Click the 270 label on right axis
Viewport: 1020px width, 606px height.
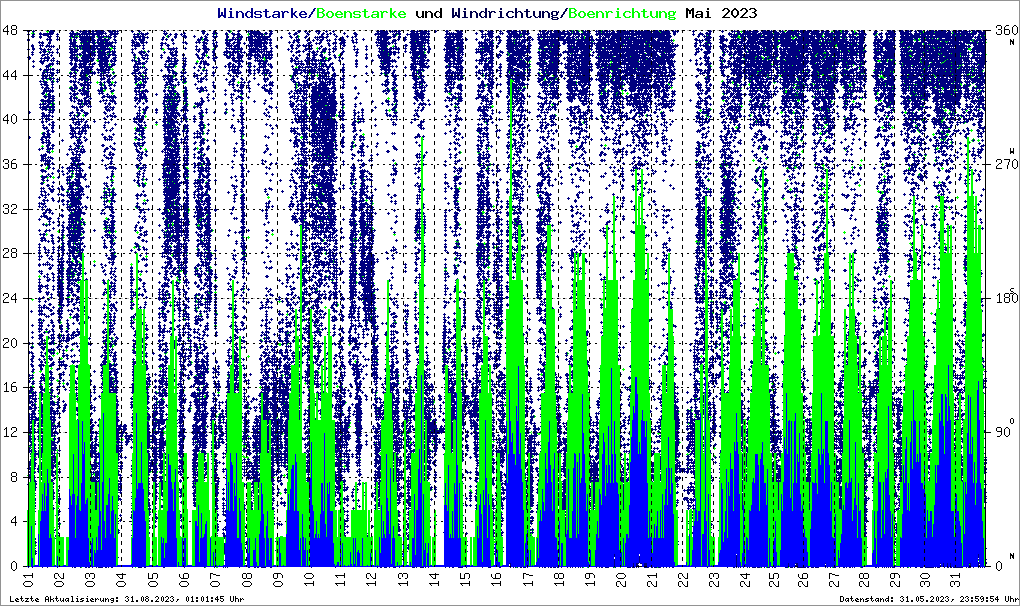pyautogui.click(x=1003, y=165)
